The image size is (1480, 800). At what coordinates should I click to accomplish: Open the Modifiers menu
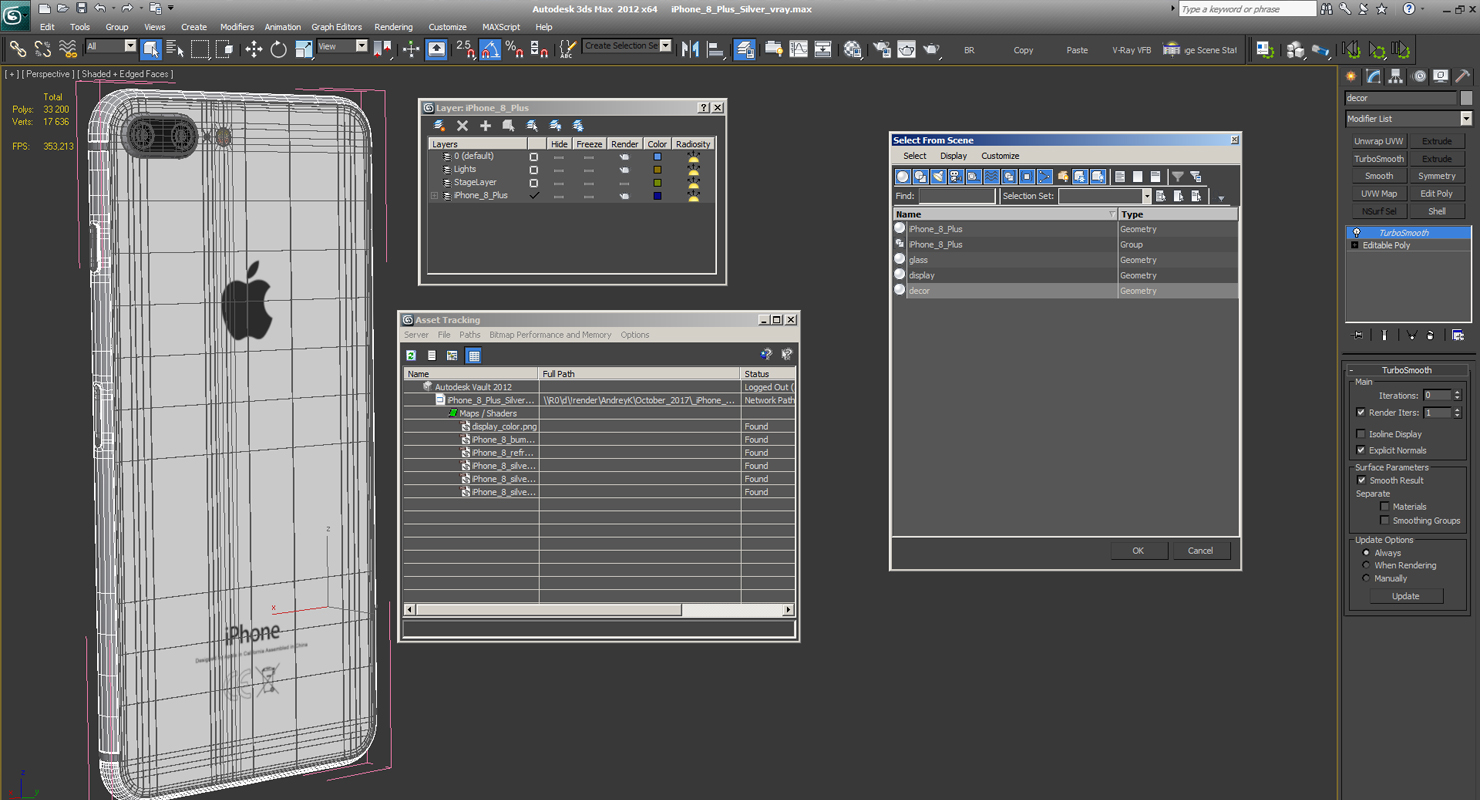point(237,27)
